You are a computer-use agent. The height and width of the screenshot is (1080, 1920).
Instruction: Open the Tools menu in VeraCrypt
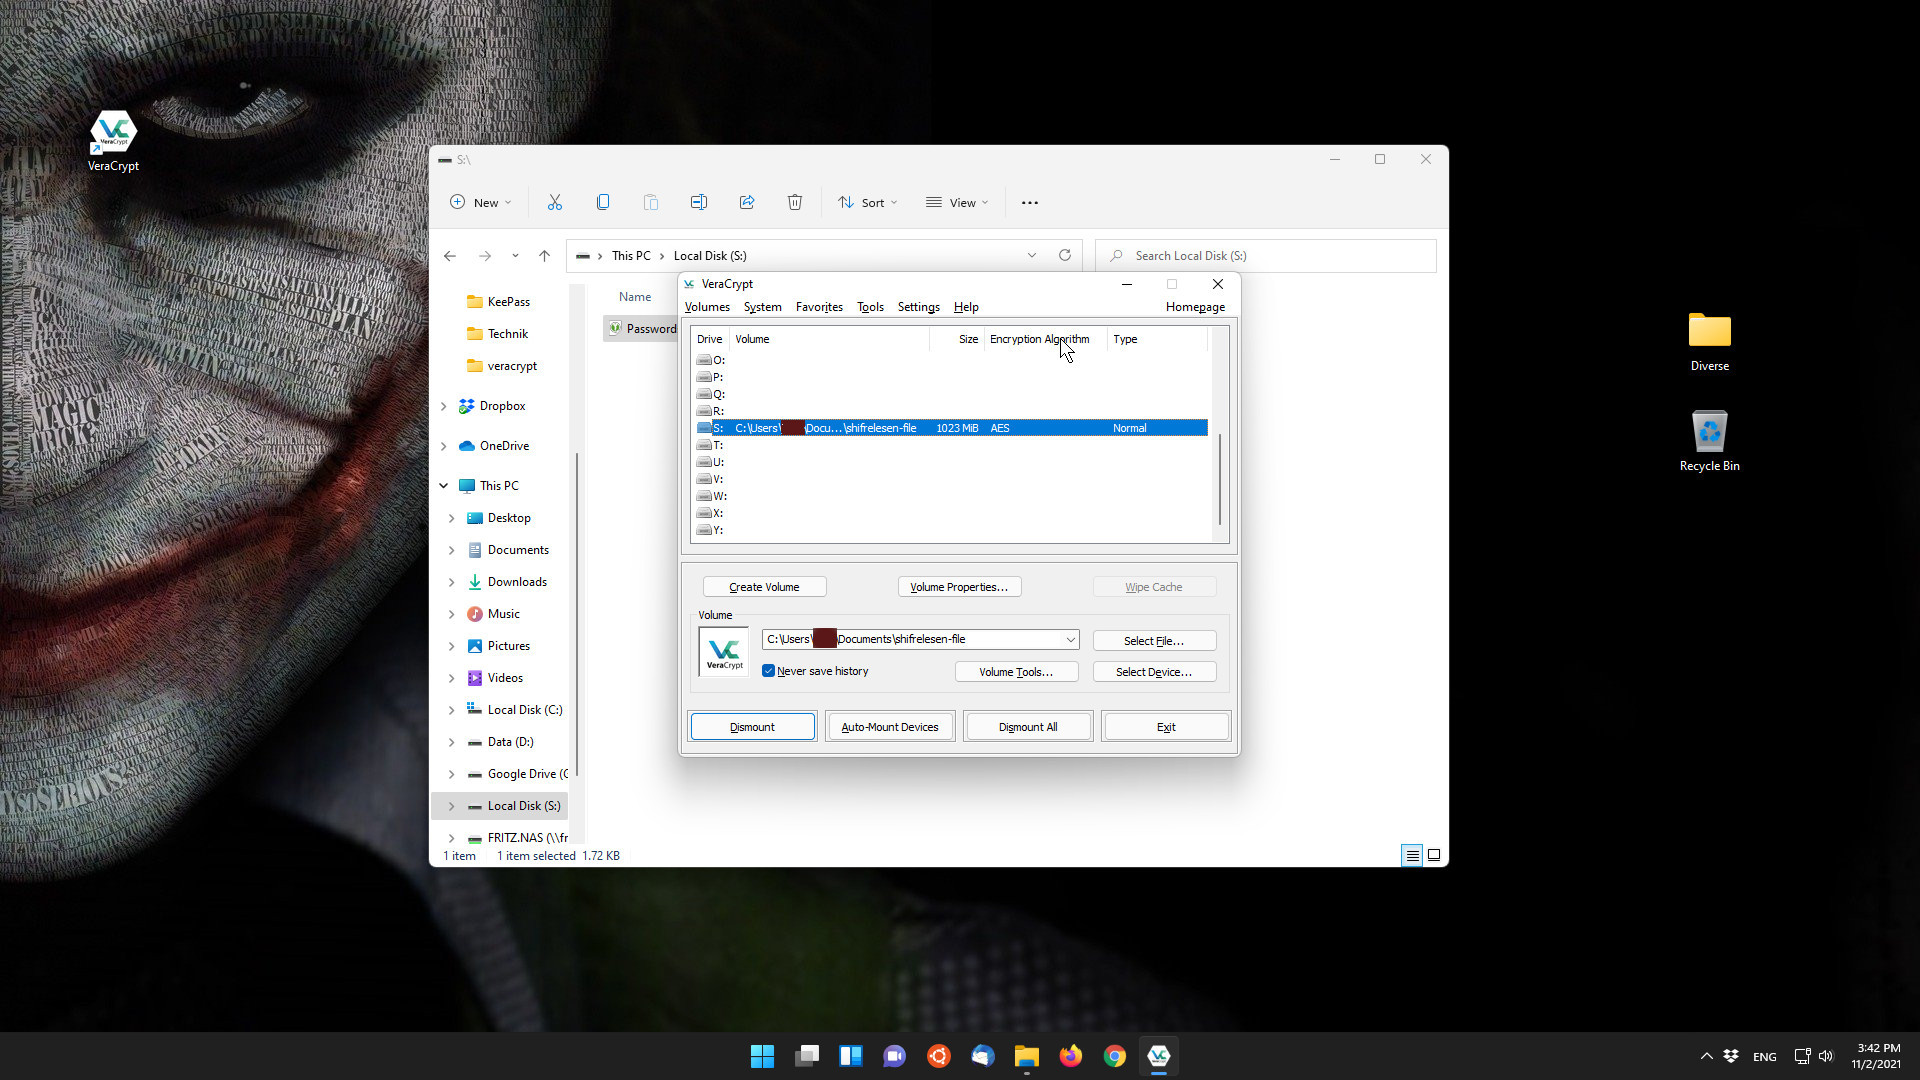click(x=870, y=307)
